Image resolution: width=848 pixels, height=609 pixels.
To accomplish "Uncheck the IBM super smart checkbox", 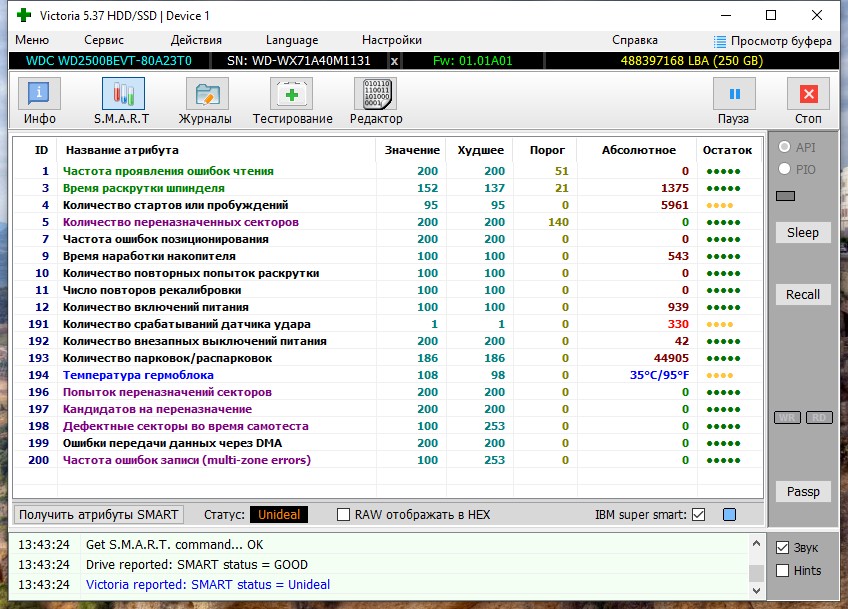I will coord(698,514).
